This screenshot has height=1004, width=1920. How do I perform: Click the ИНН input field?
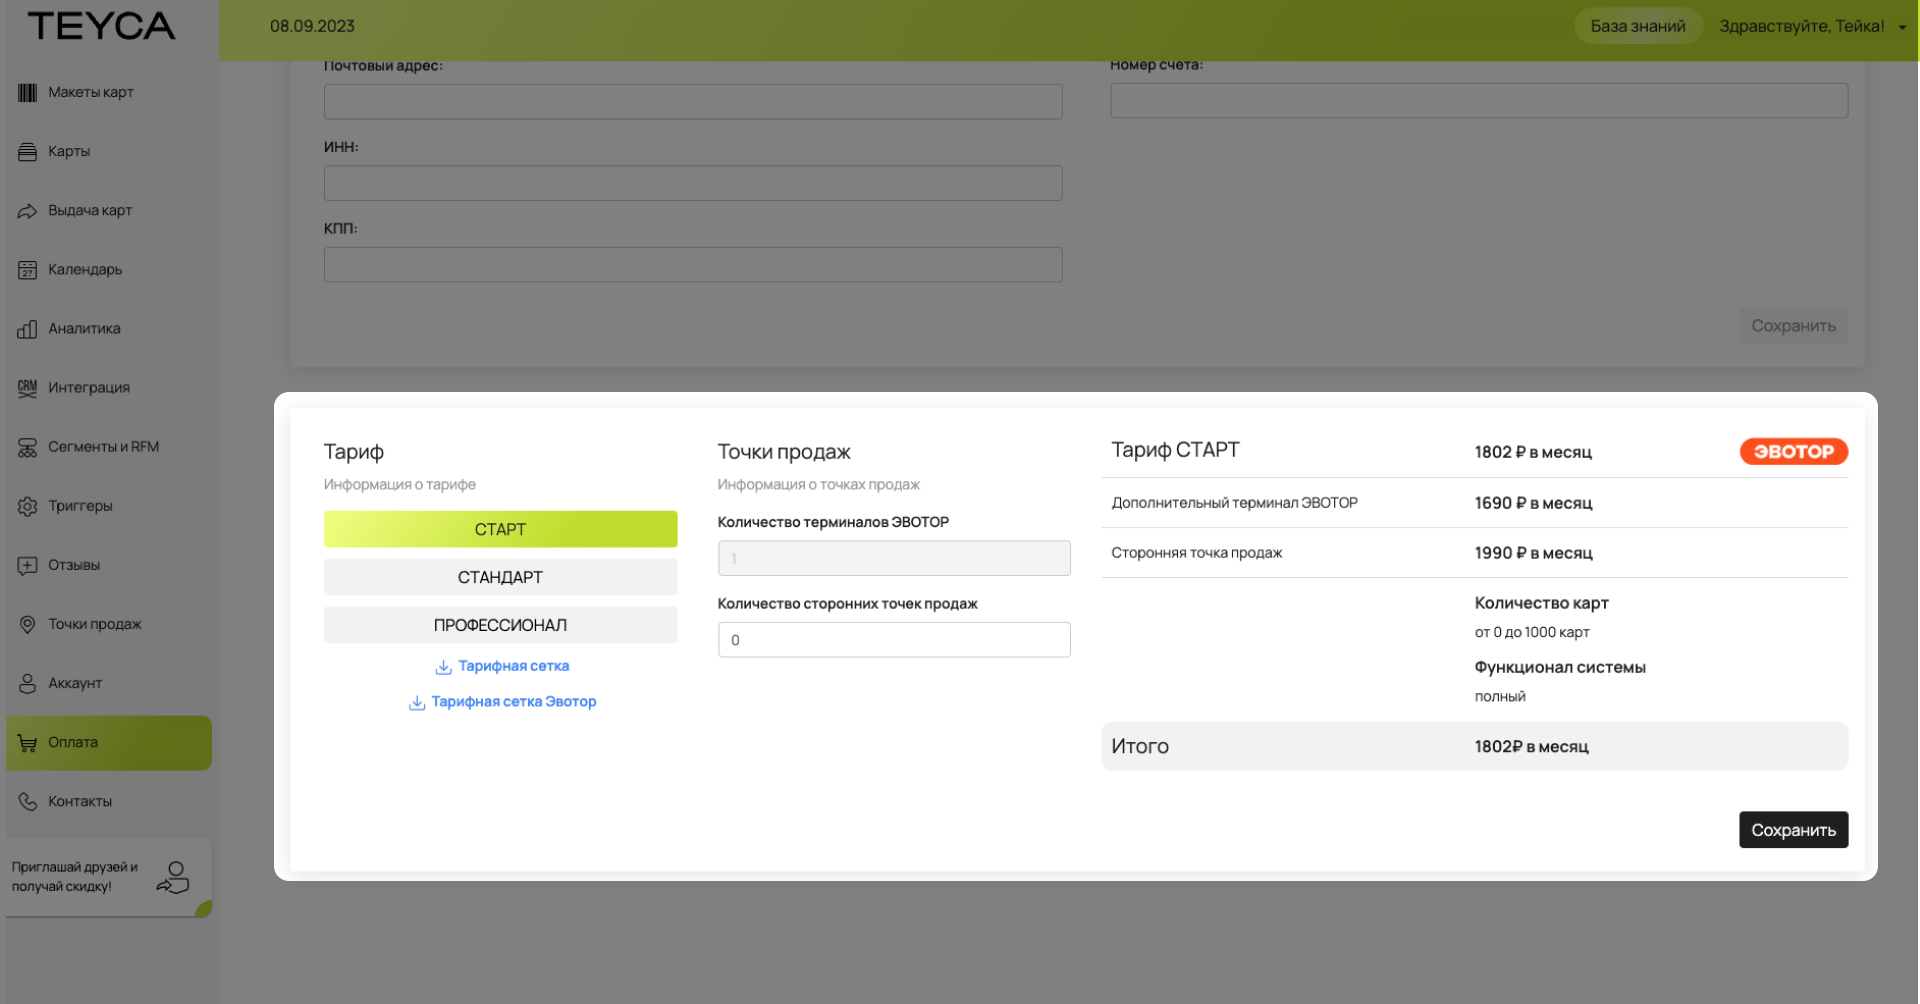(x=693, y=183)
